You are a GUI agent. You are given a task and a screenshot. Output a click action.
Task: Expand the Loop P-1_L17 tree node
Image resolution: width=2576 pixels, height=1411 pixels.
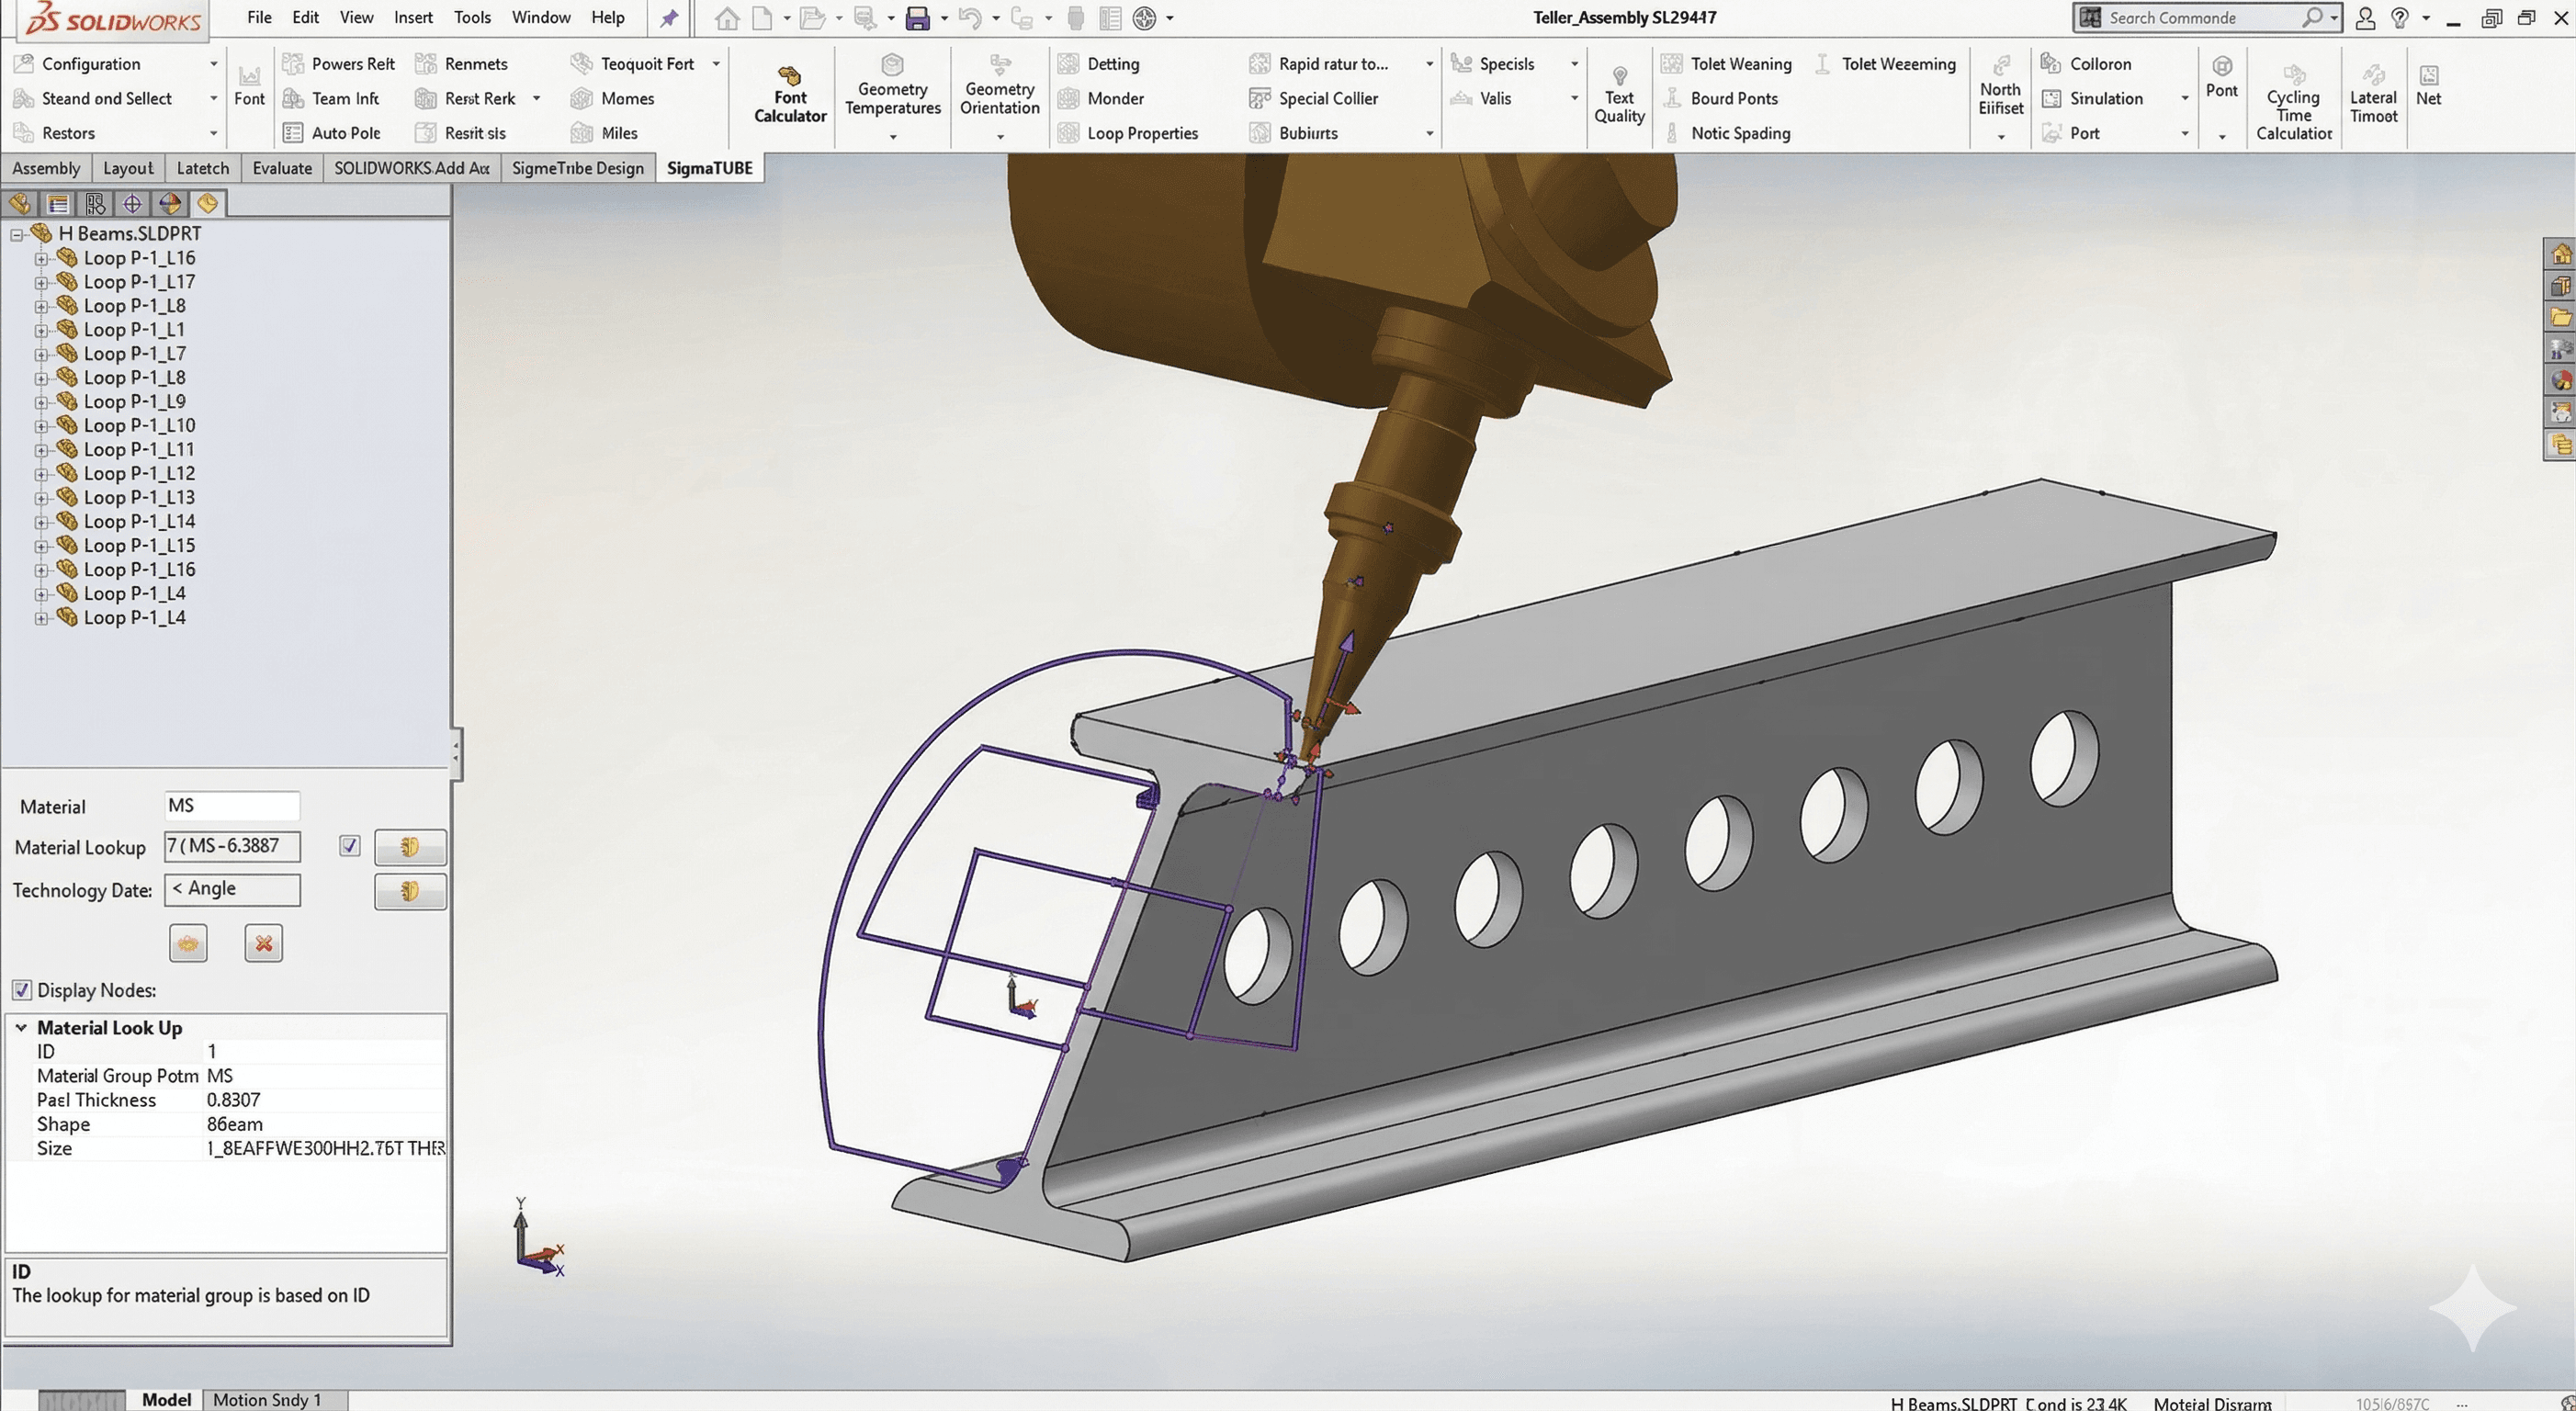pyautogui.click(x=41, y=282)
